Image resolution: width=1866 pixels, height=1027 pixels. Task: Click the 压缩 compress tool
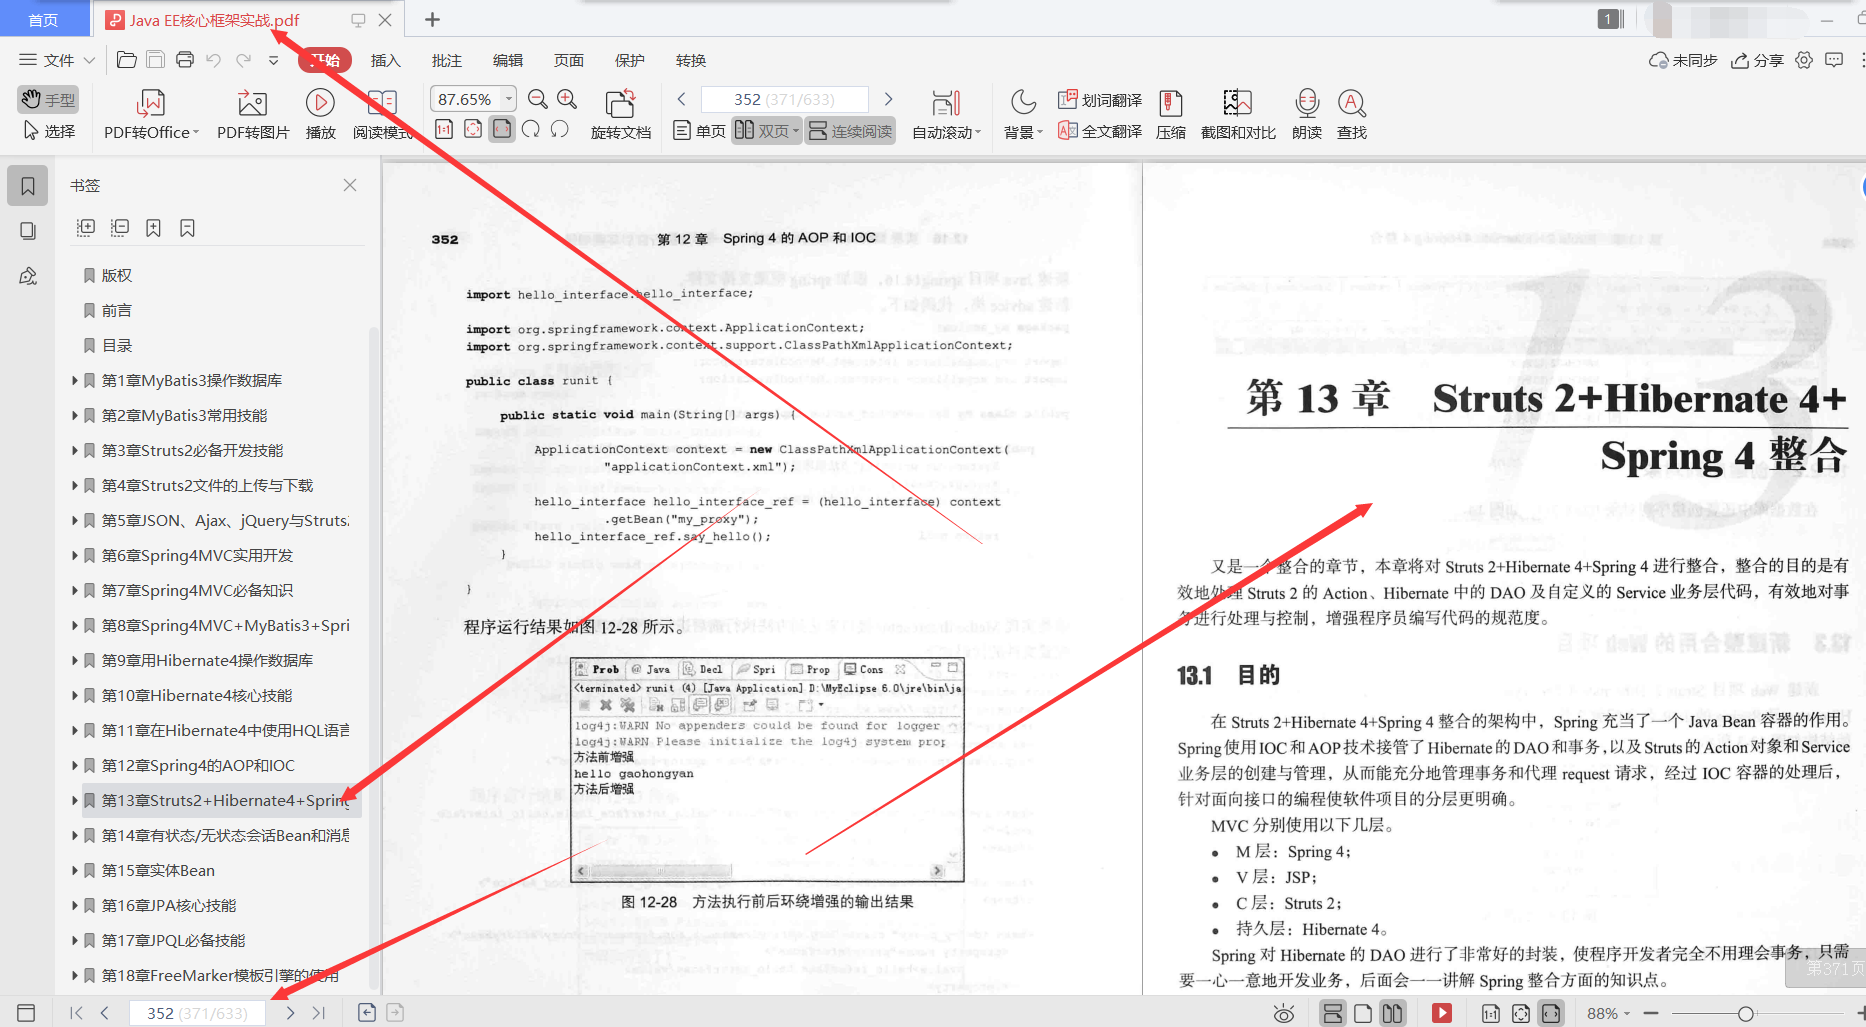pyautogui.click(x=1171, y=114)
